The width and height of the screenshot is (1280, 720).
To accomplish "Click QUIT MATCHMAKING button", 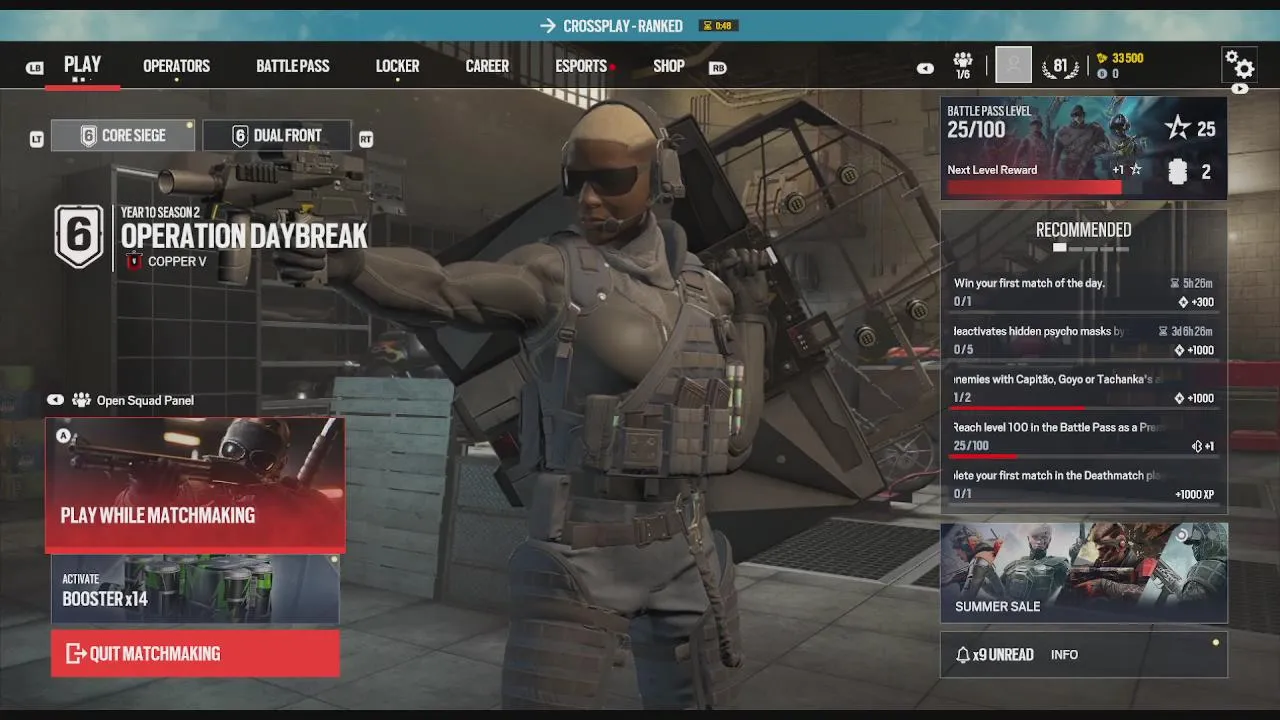I will (x=195, y=653).
